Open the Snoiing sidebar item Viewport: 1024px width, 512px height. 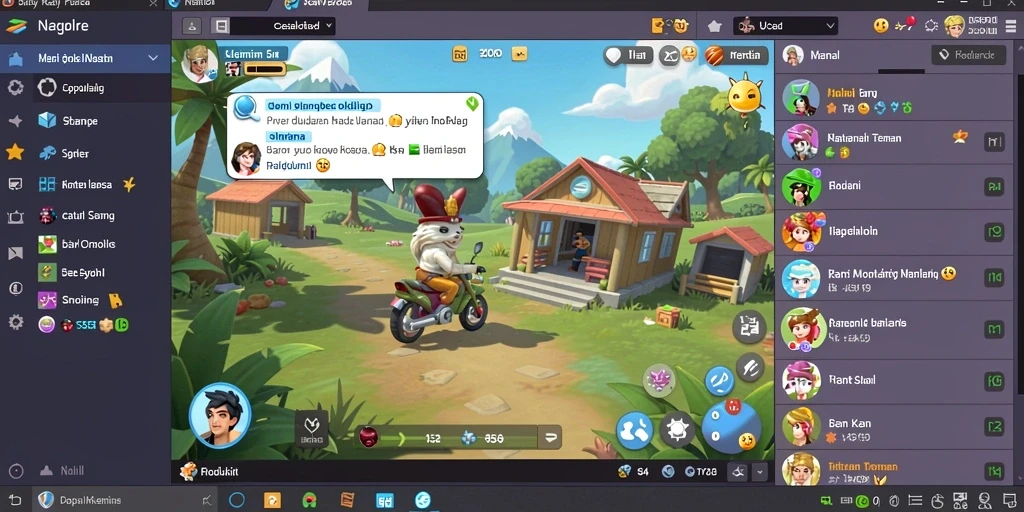tap(80, 300)
